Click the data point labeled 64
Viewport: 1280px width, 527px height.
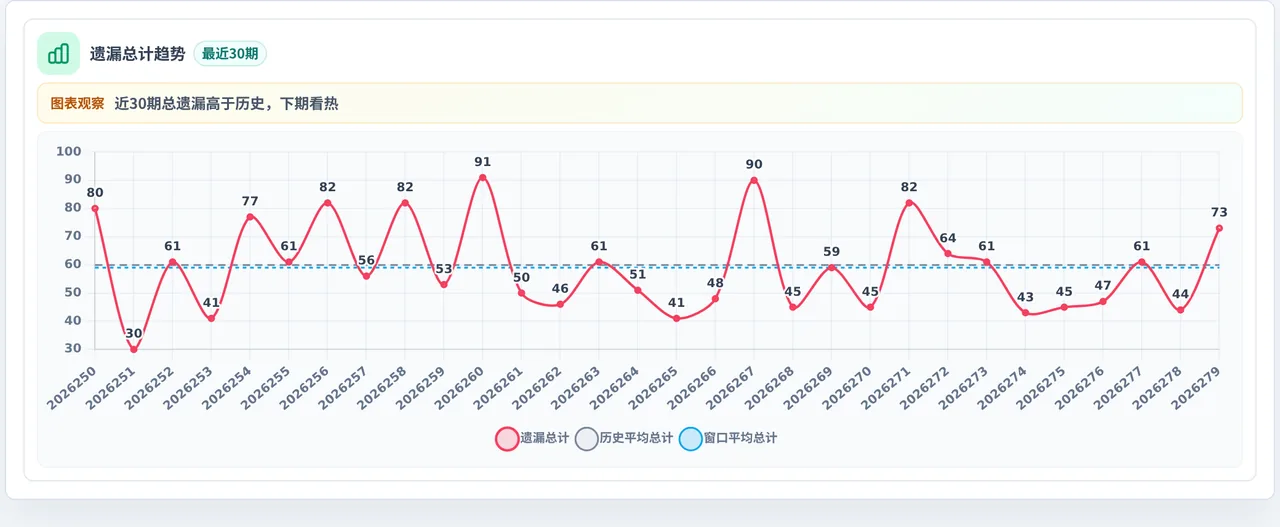(948, 253)
